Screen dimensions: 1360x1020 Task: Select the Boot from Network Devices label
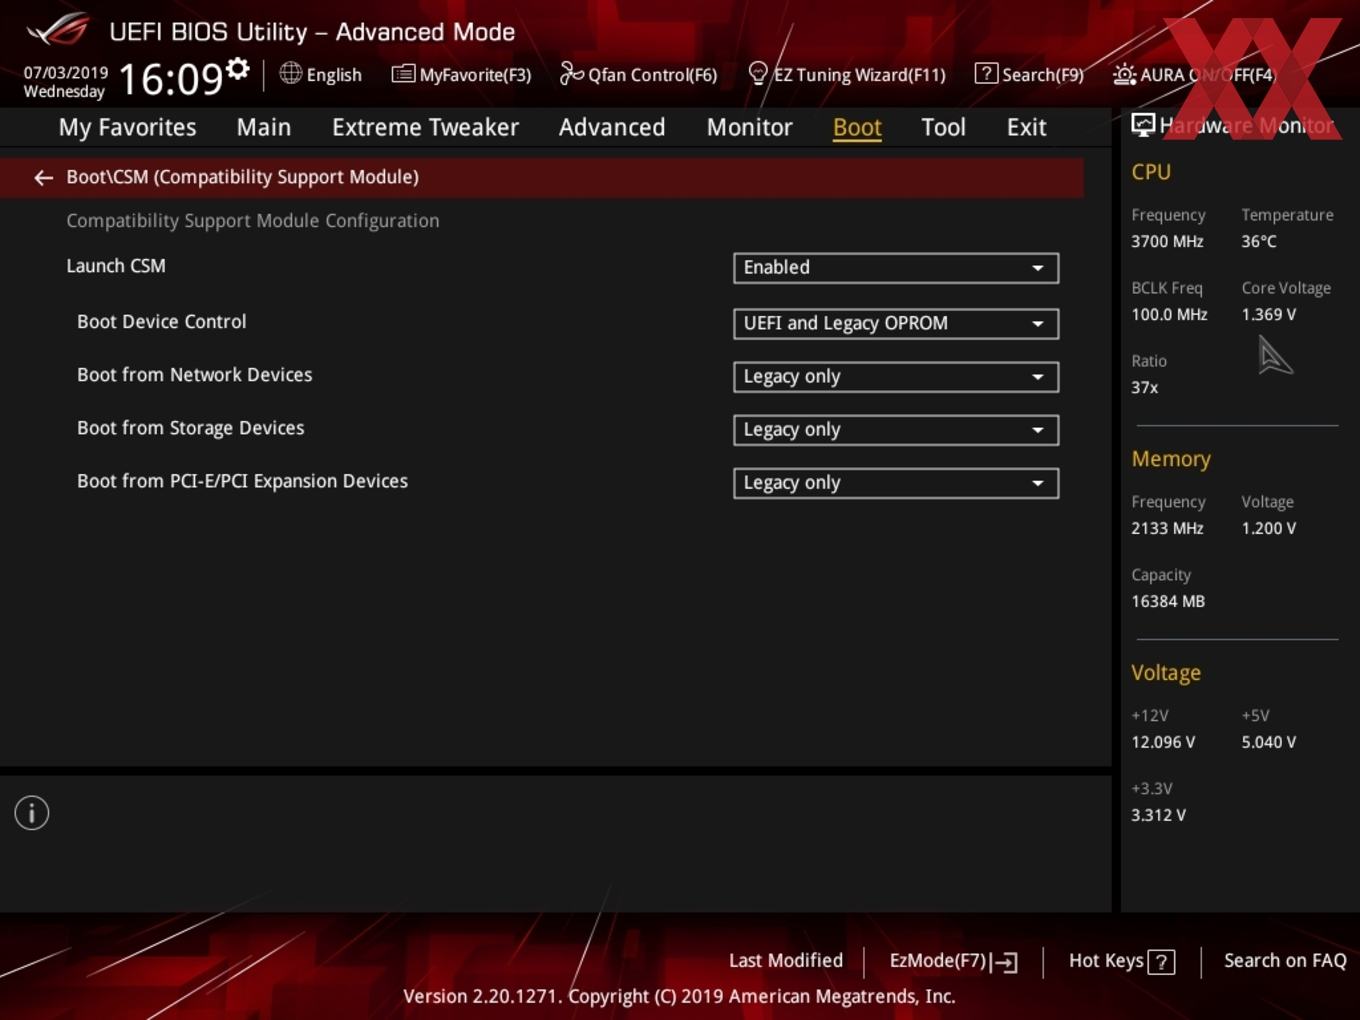(195, 375)
